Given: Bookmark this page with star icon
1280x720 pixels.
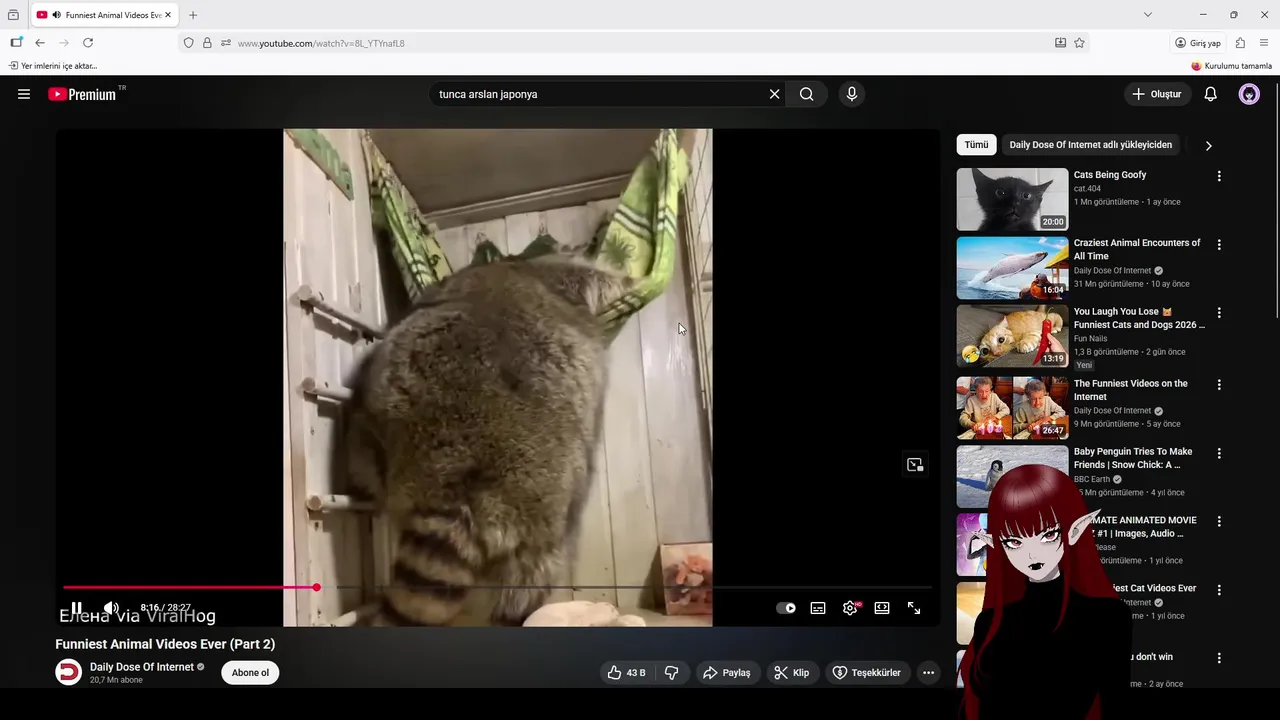Looking at the screenshot, I should coord(1079,43).
